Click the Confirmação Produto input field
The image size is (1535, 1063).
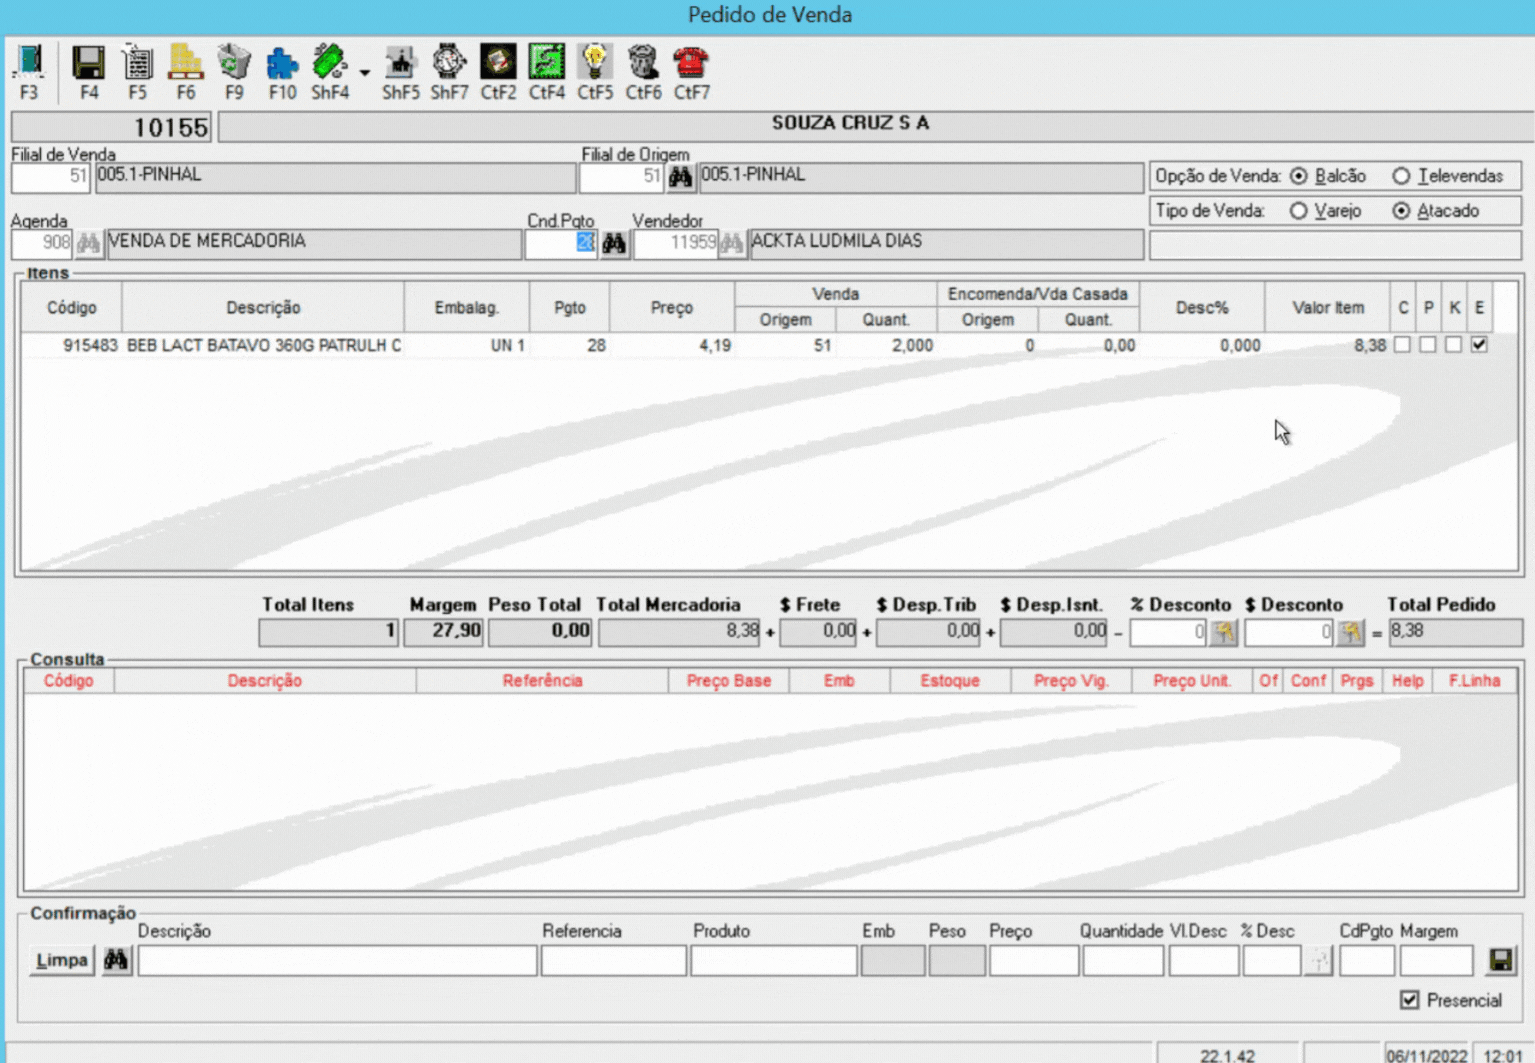click(774, 960)
